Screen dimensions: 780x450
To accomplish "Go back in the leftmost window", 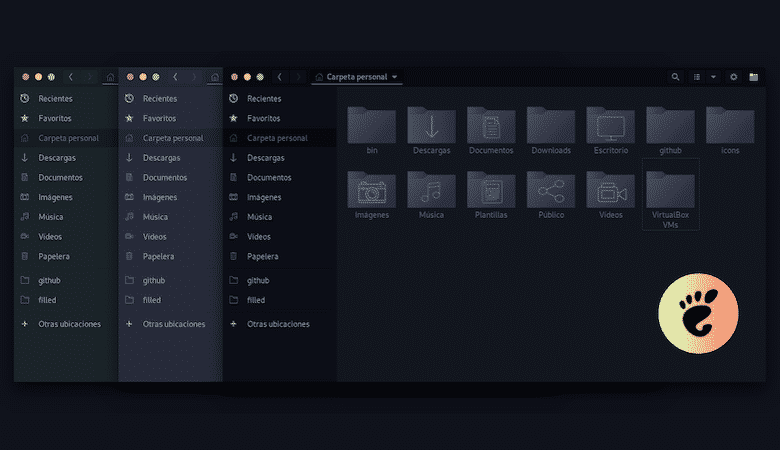I will pos(71,77).
